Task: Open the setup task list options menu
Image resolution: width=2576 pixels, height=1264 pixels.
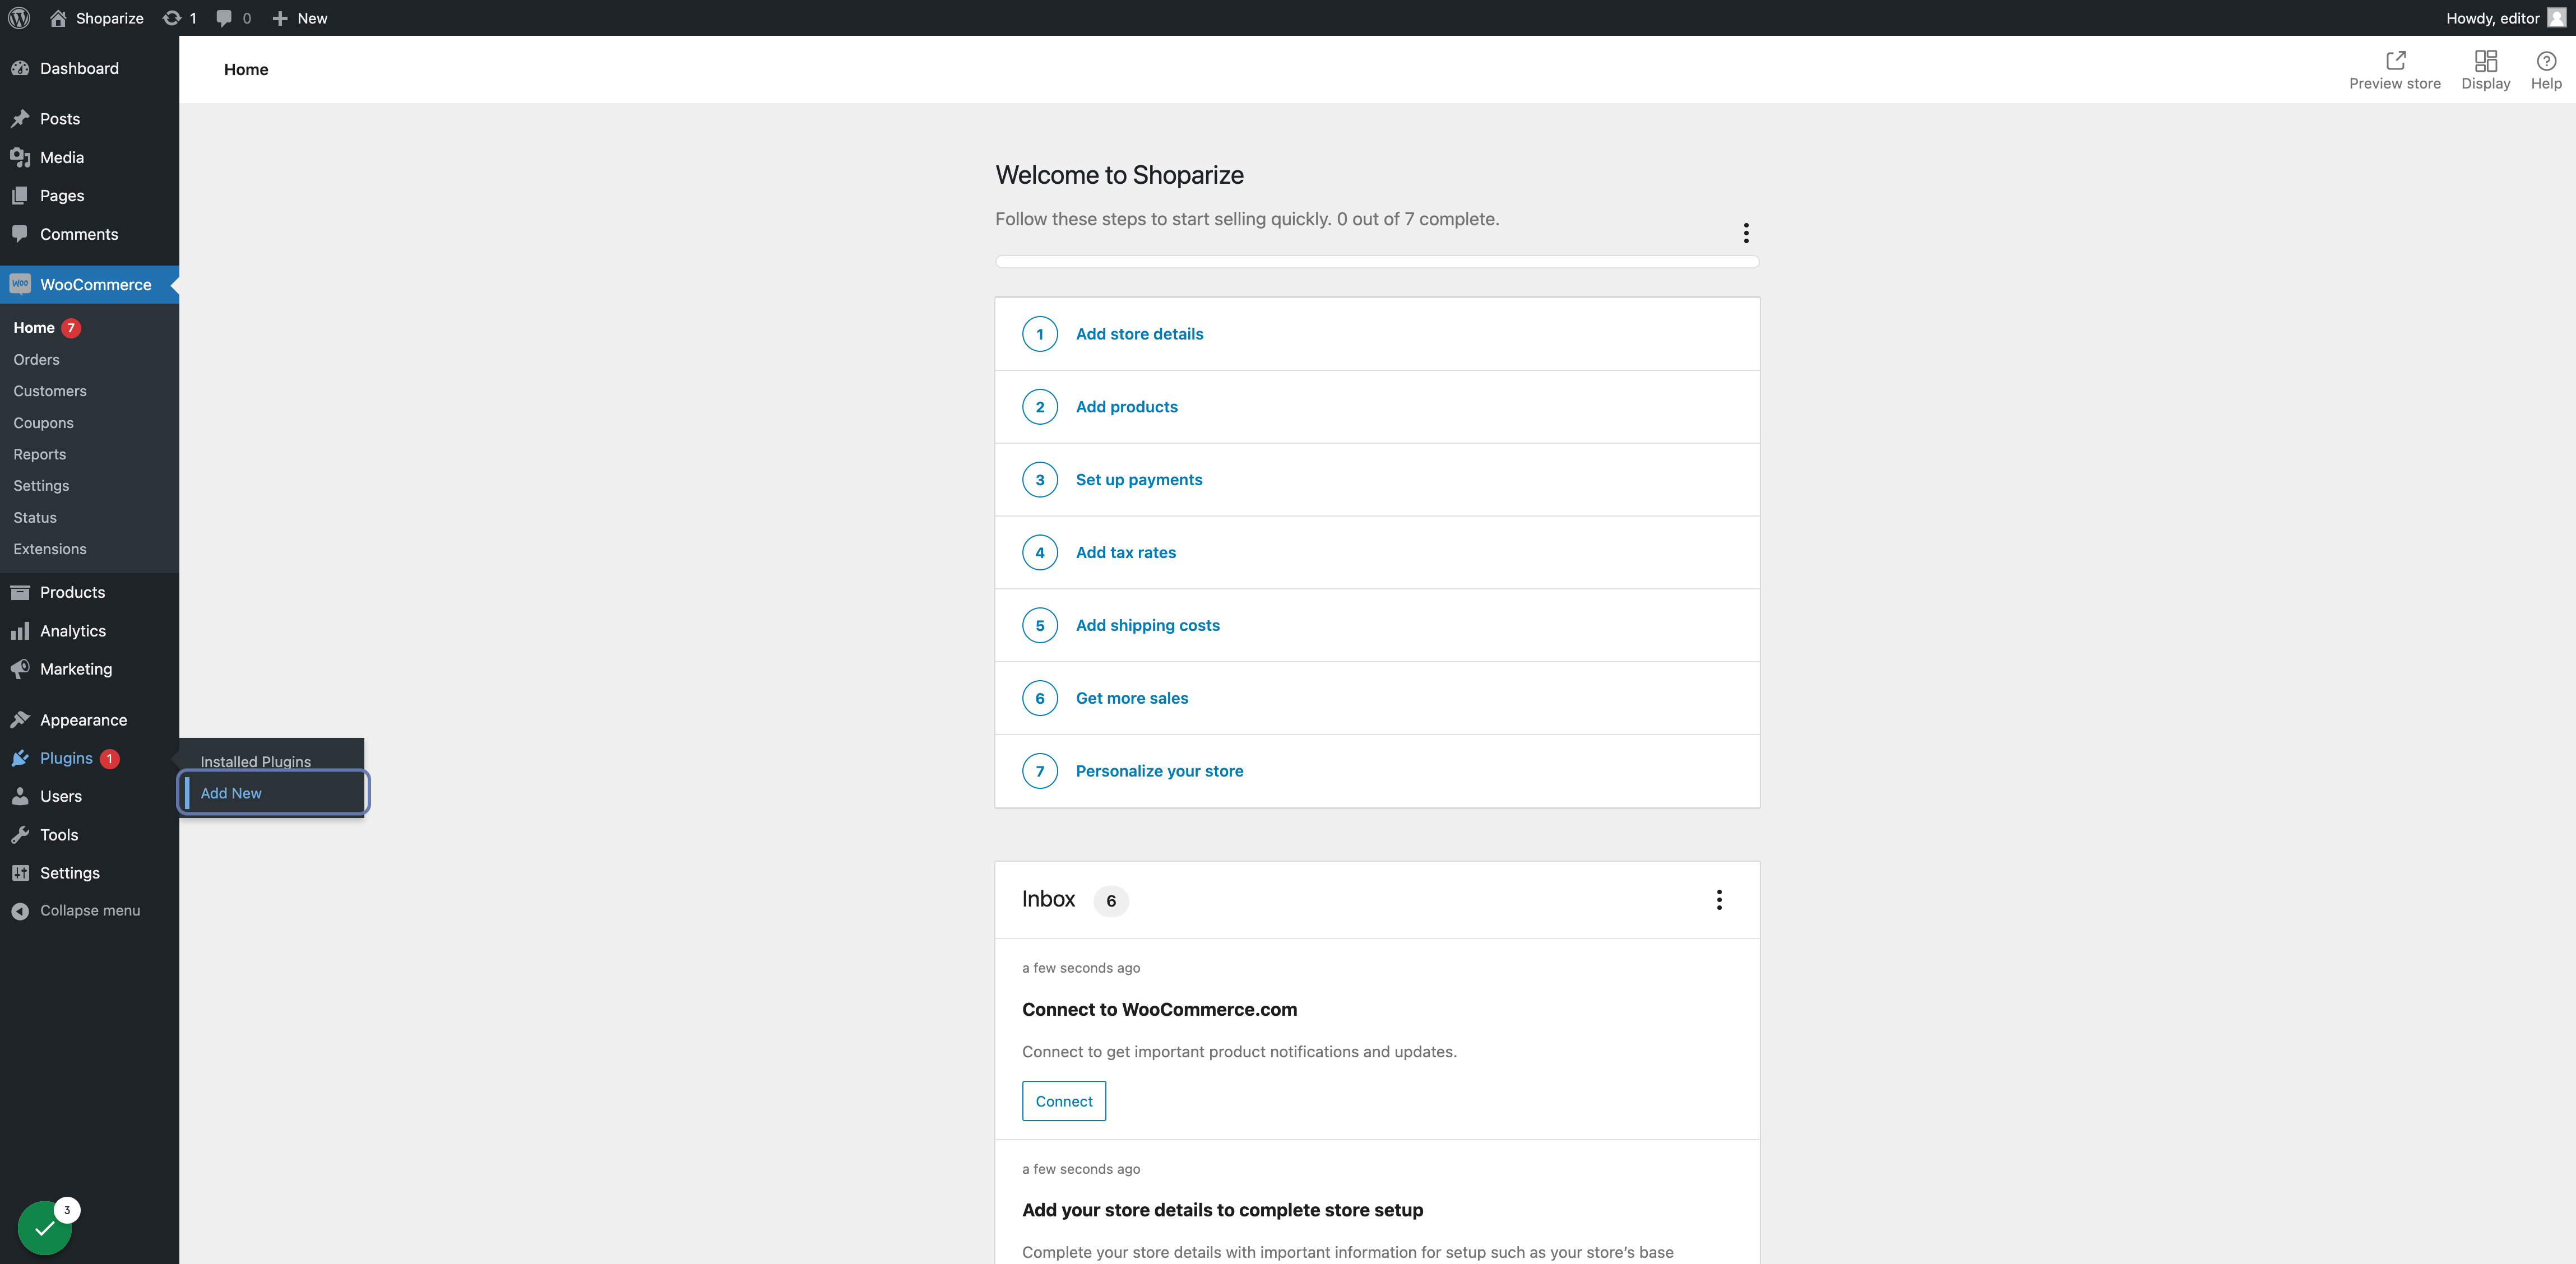Action: (1745, 233)
